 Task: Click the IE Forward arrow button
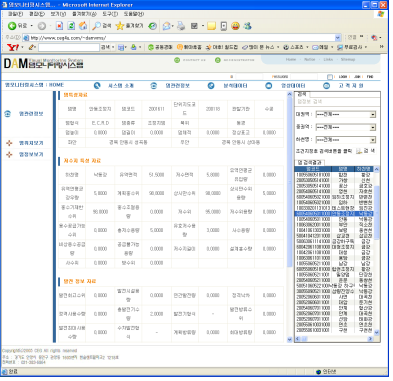(x=42, y=26)
